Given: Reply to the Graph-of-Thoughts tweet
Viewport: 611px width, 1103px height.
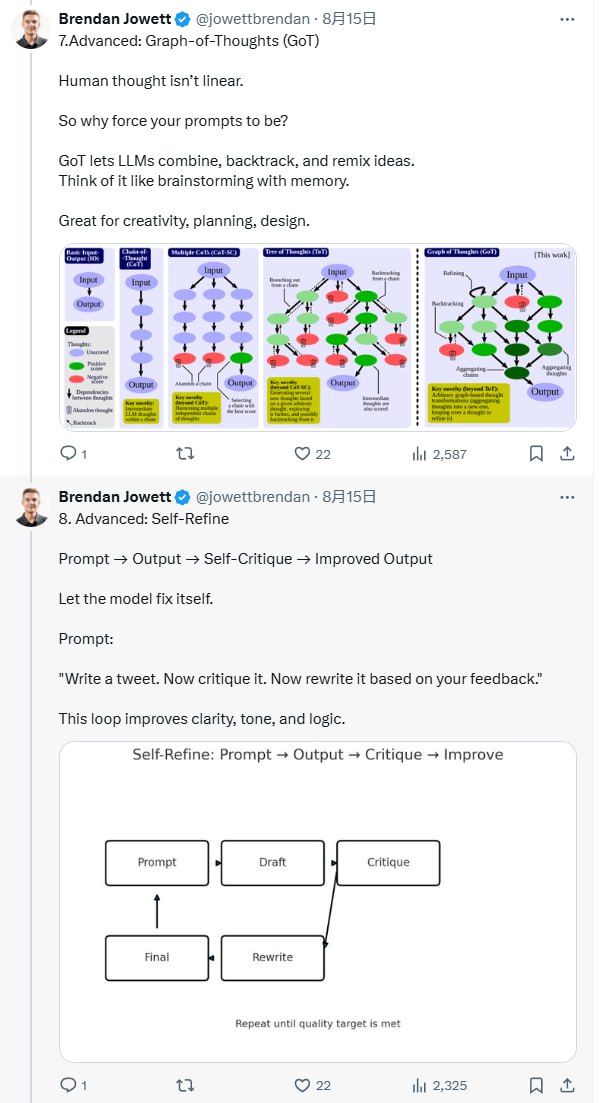Looking at the screenshot, I should (68, 454).
